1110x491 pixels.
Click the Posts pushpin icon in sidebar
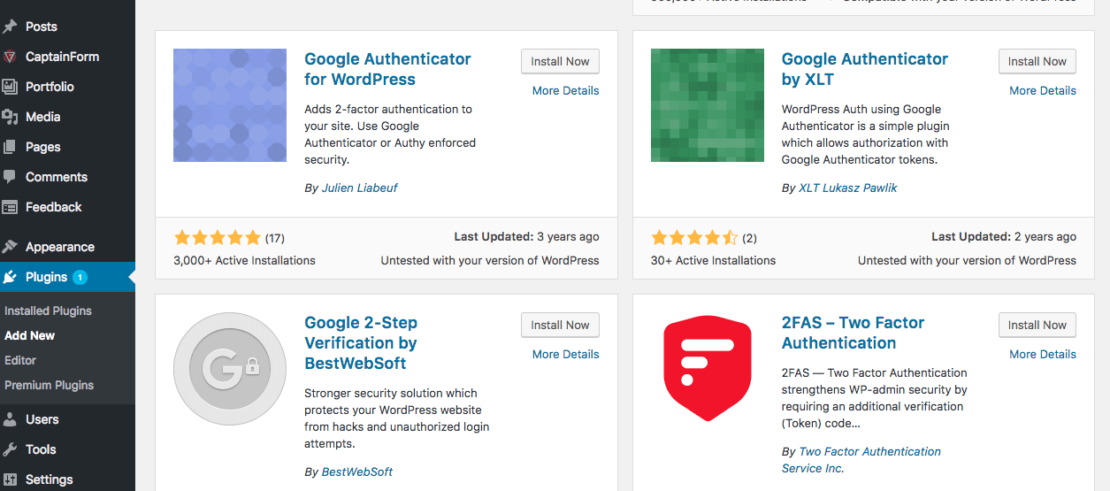(x=9, y=27)
